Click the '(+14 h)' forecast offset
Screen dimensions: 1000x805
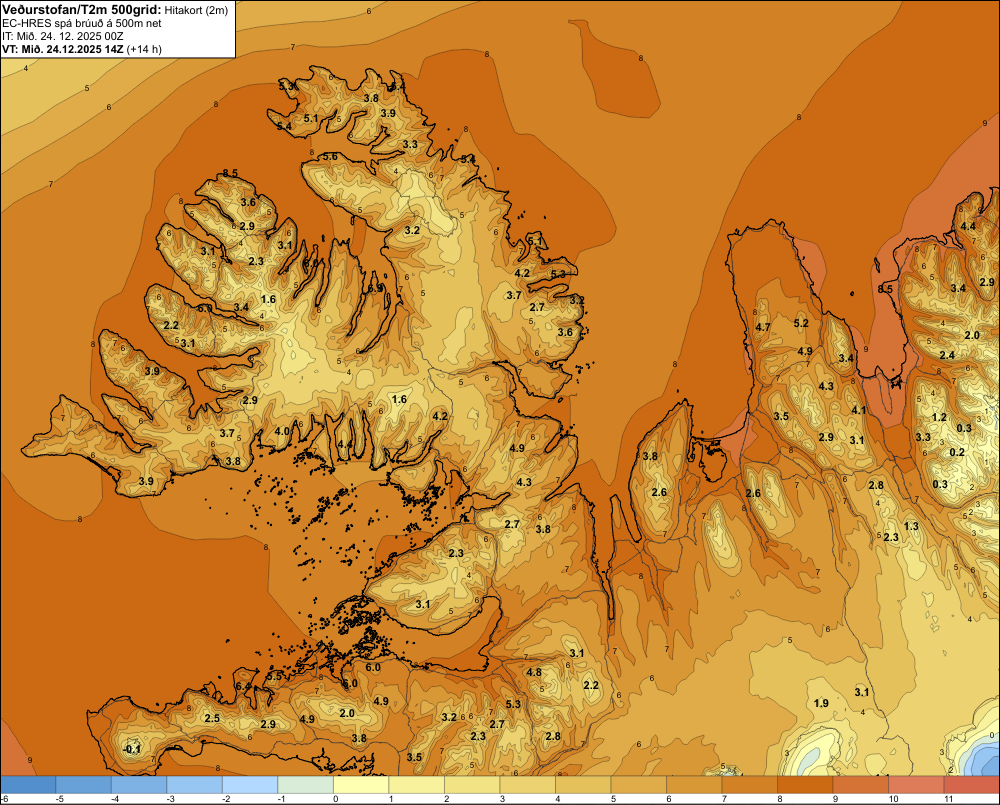pyautogui.click(x=145, y=49)
